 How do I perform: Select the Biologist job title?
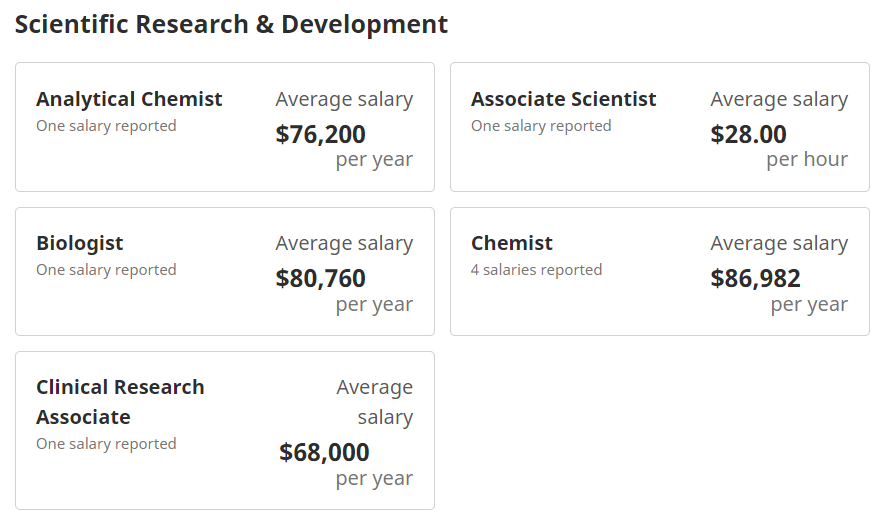[80, 243]
